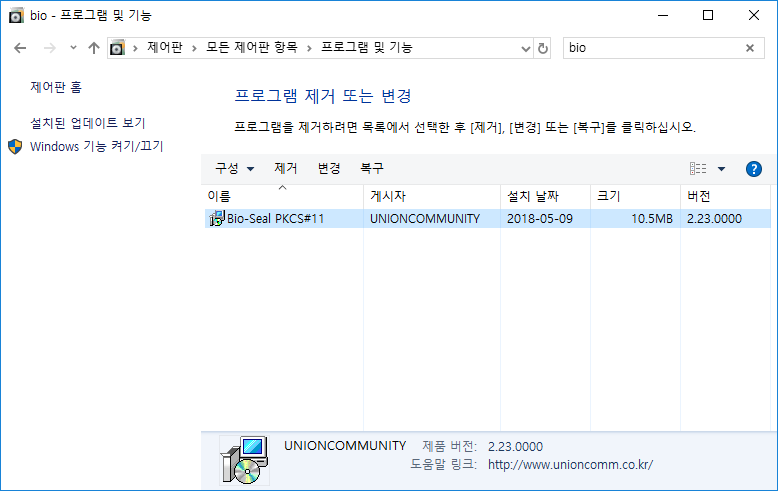Select Bio-Seal PKCS#11 program entry
778x491 pixels.
click(488, 219)
